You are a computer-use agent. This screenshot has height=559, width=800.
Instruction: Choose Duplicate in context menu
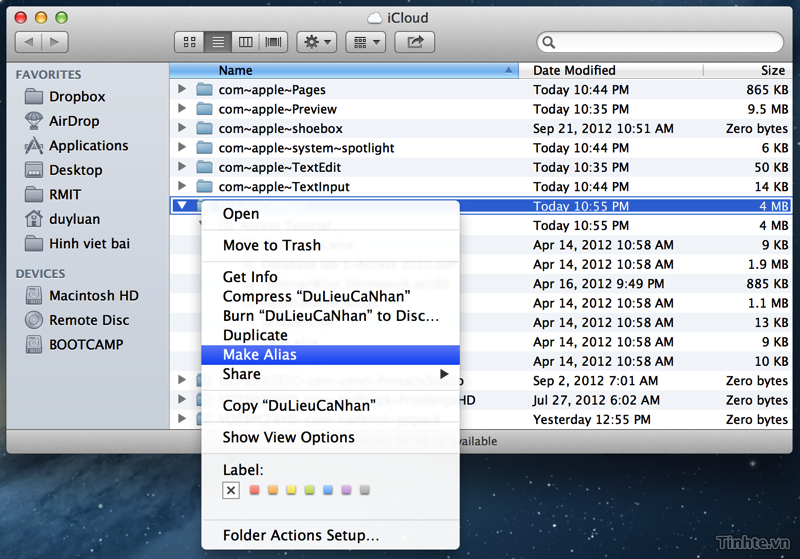331,335
